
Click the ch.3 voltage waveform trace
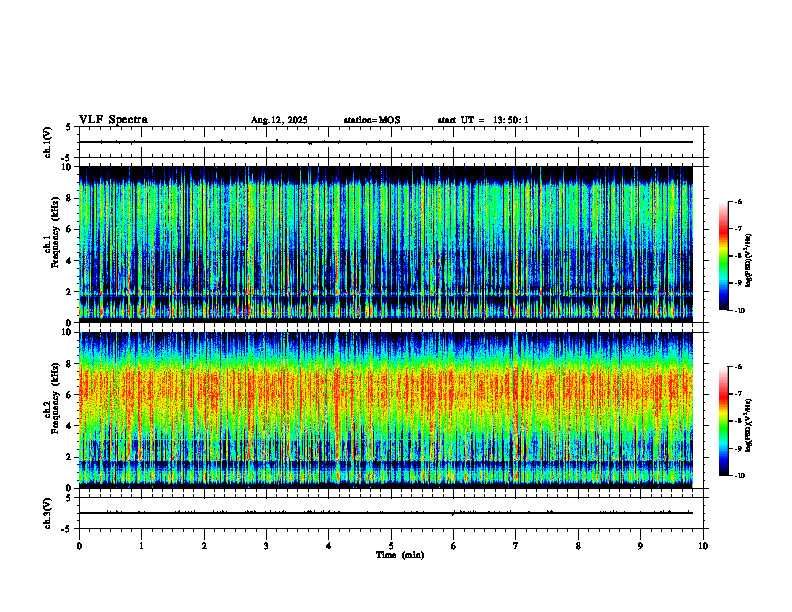click(386, 513)
